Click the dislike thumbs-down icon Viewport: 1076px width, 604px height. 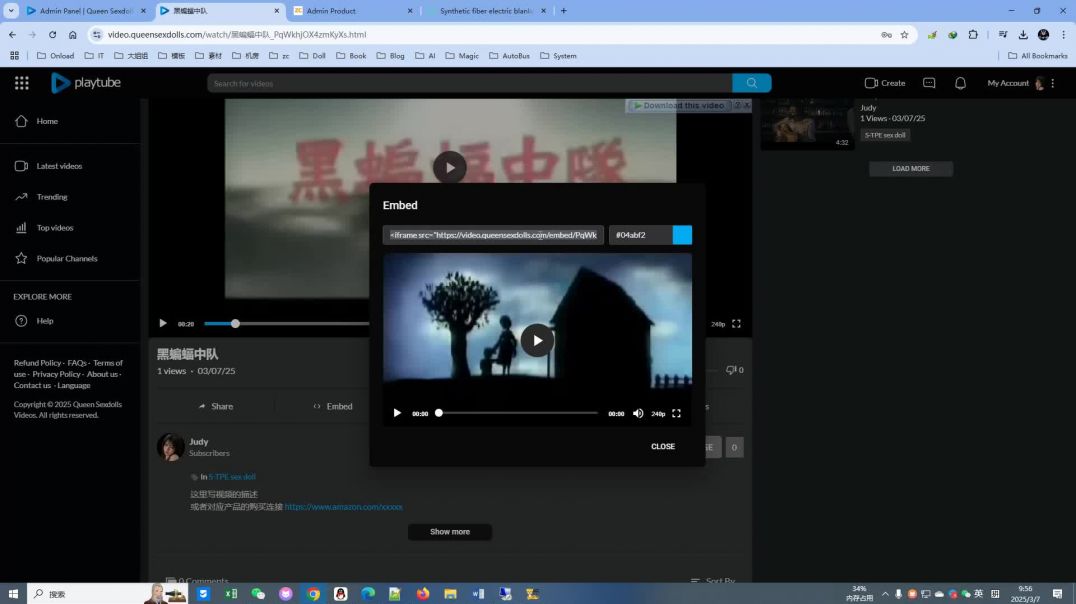(x=731, y=370)
